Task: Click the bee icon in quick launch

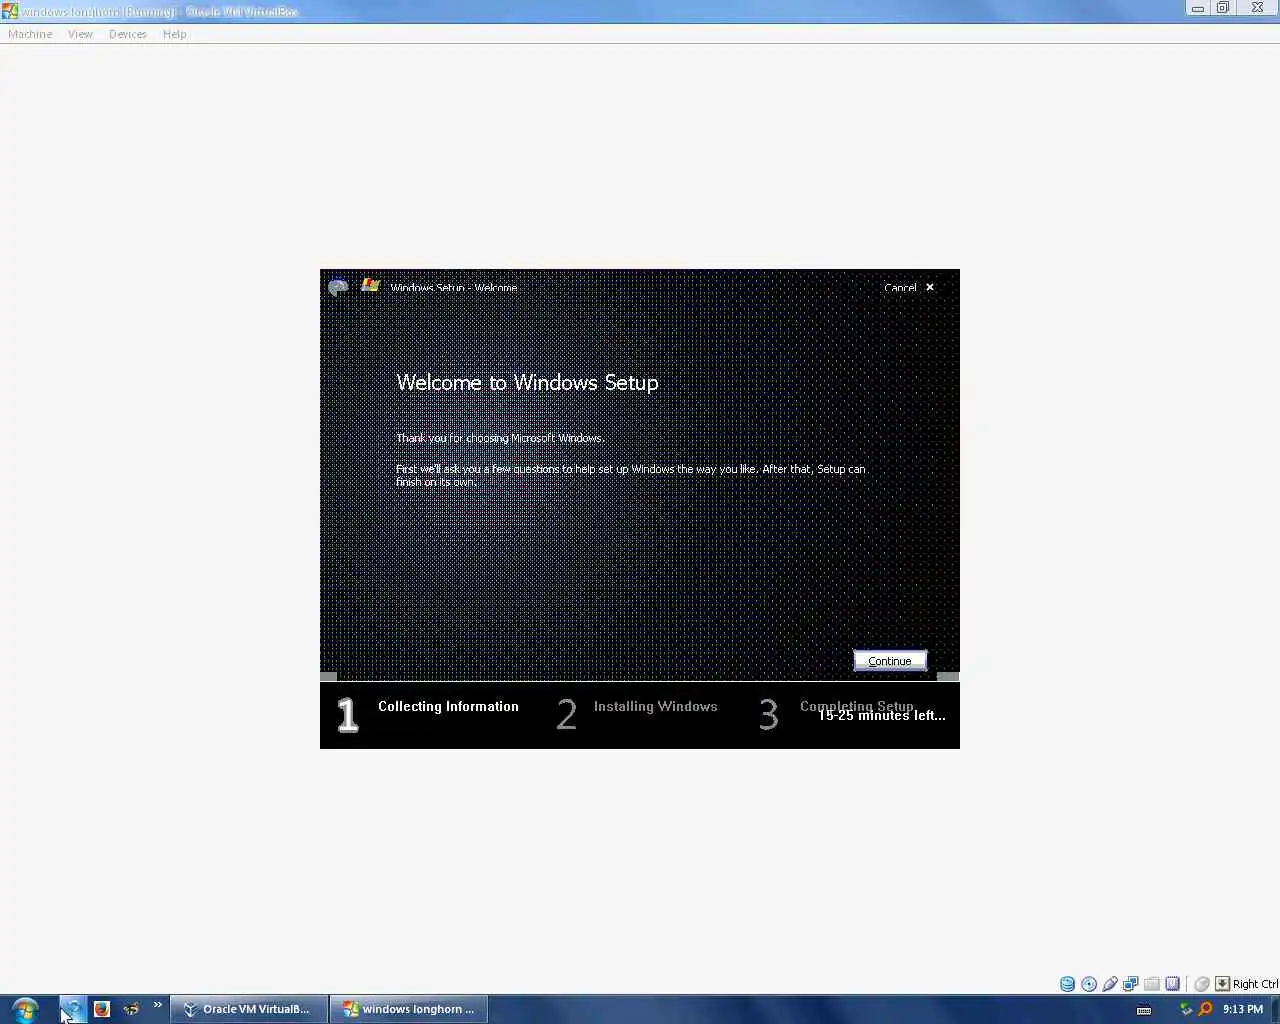Action: 131,1009
